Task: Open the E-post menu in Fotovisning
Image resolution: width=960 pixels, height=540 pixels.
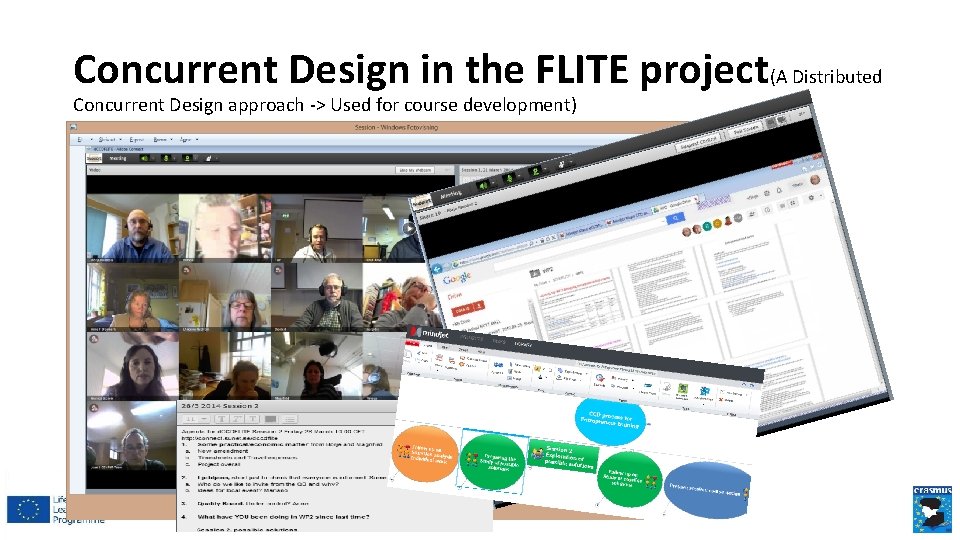Action: click(x=135, y=140)
